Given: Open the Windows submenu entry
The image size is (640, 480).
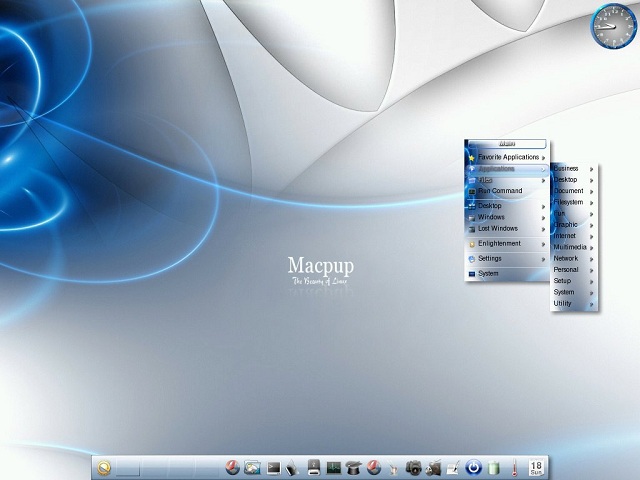Looking at the screenshot, I should [x=507, y=217].
